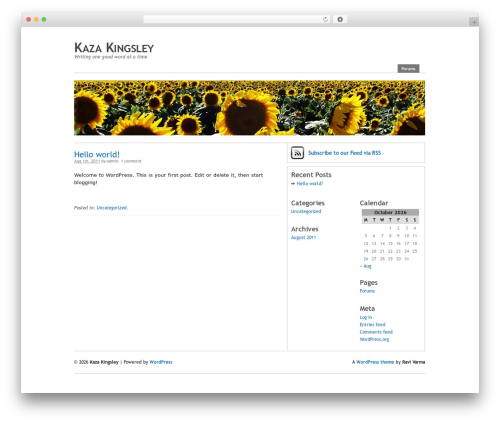
Task: Click the Log in link
Action: point(366,317)
